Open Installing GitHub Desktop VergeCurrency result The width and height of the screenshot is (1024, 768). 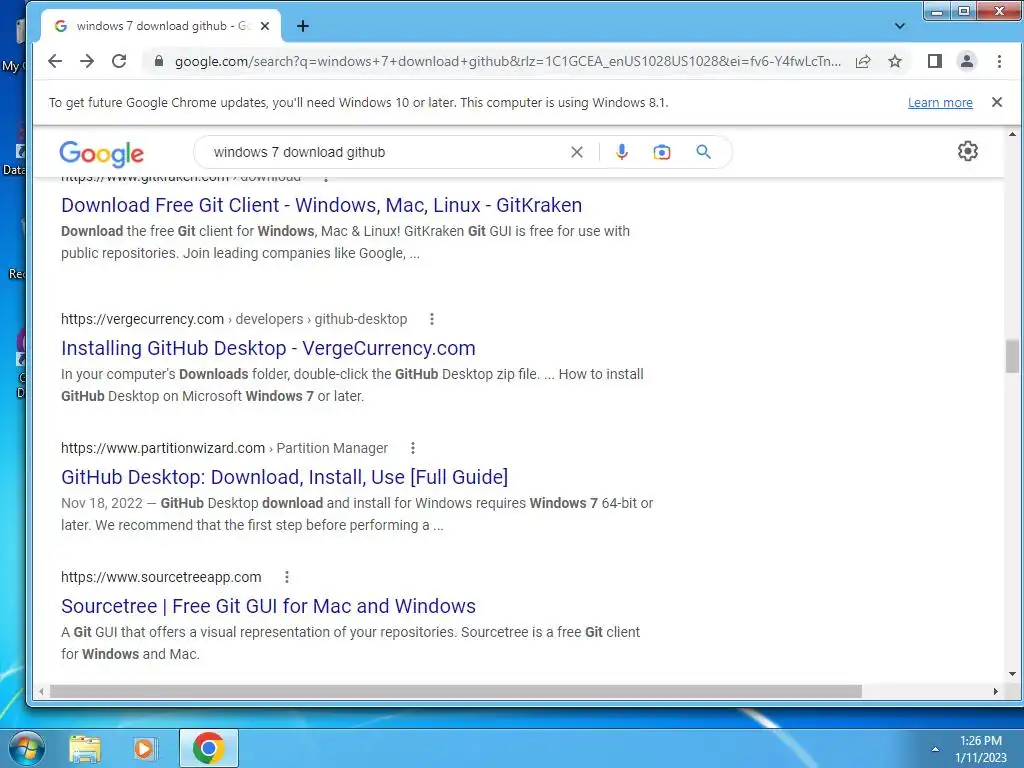coord(268,348)
